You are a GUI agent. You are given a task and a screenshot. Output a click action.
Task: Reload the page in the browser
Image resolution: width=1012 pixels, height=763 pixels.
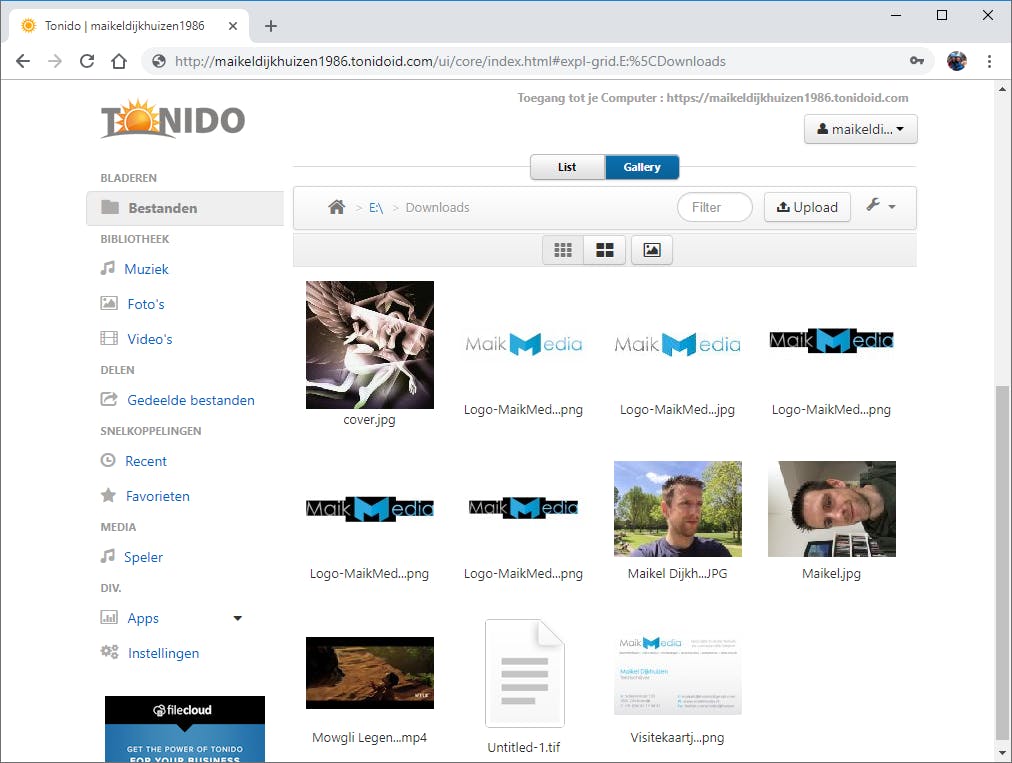[x=87, y=61]
